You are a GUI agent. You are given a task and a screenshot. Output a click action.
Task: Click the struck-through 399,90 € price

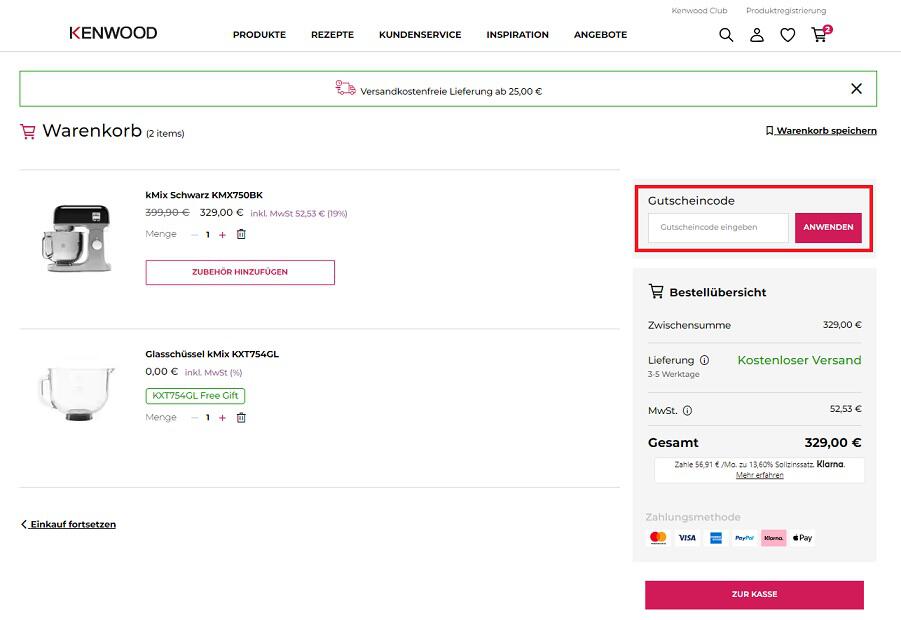167,213
